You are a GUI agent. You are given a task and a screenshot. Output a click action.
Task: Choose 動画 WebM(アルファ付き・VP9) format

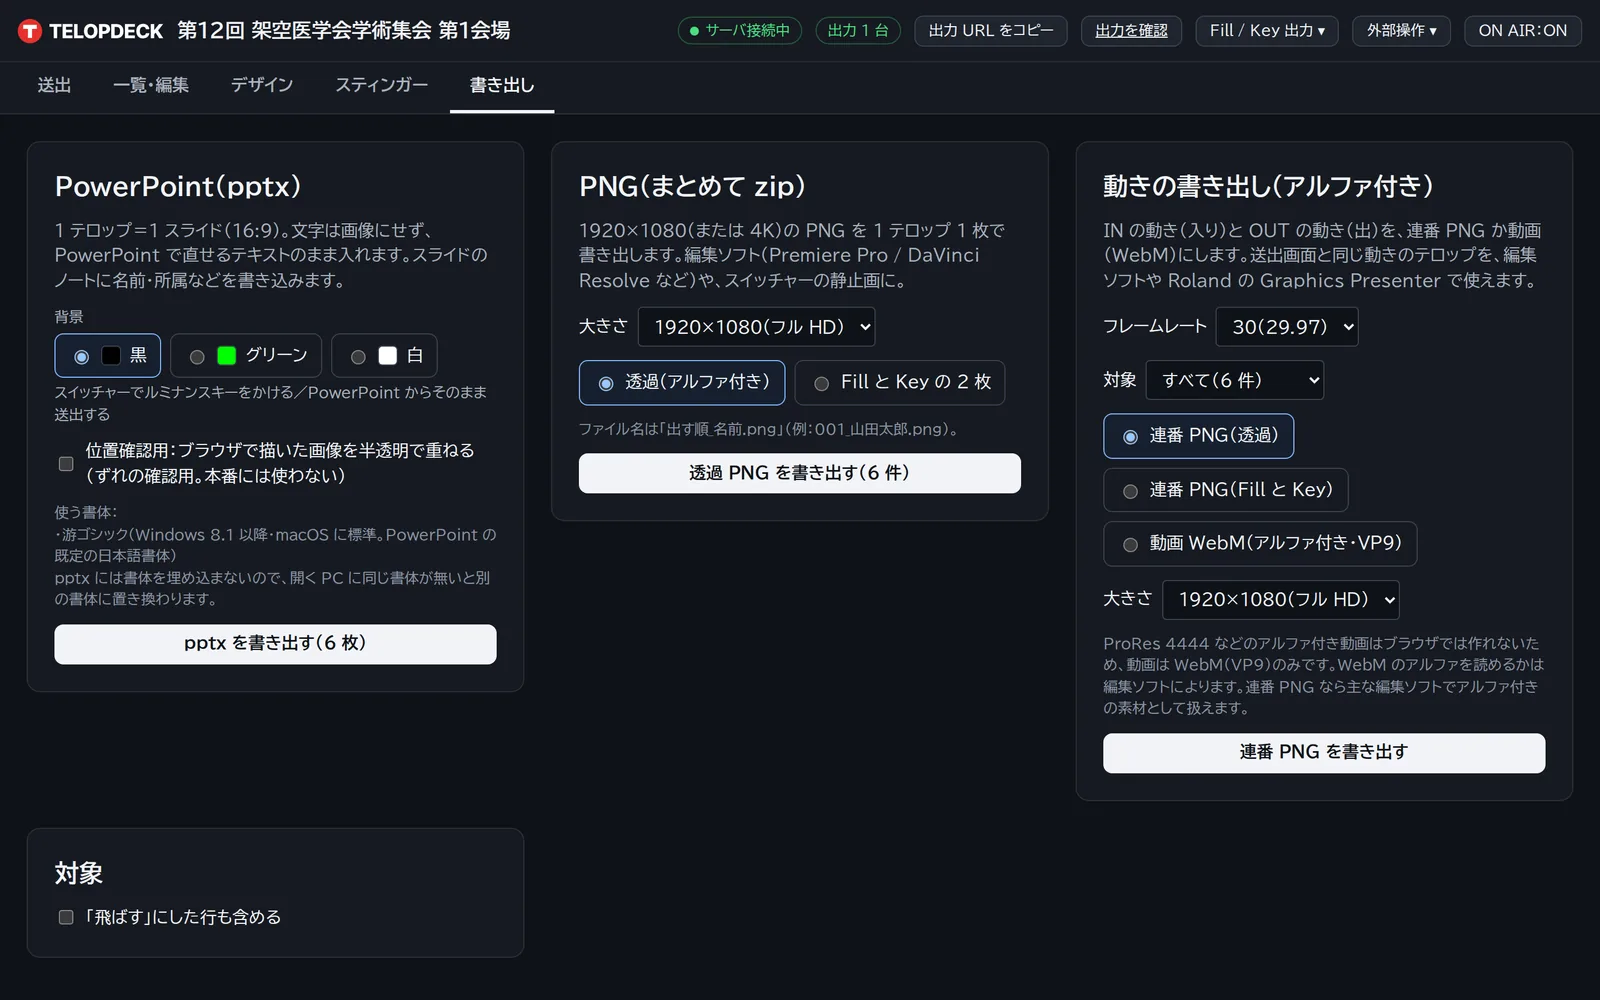(x=1260, y=544)
